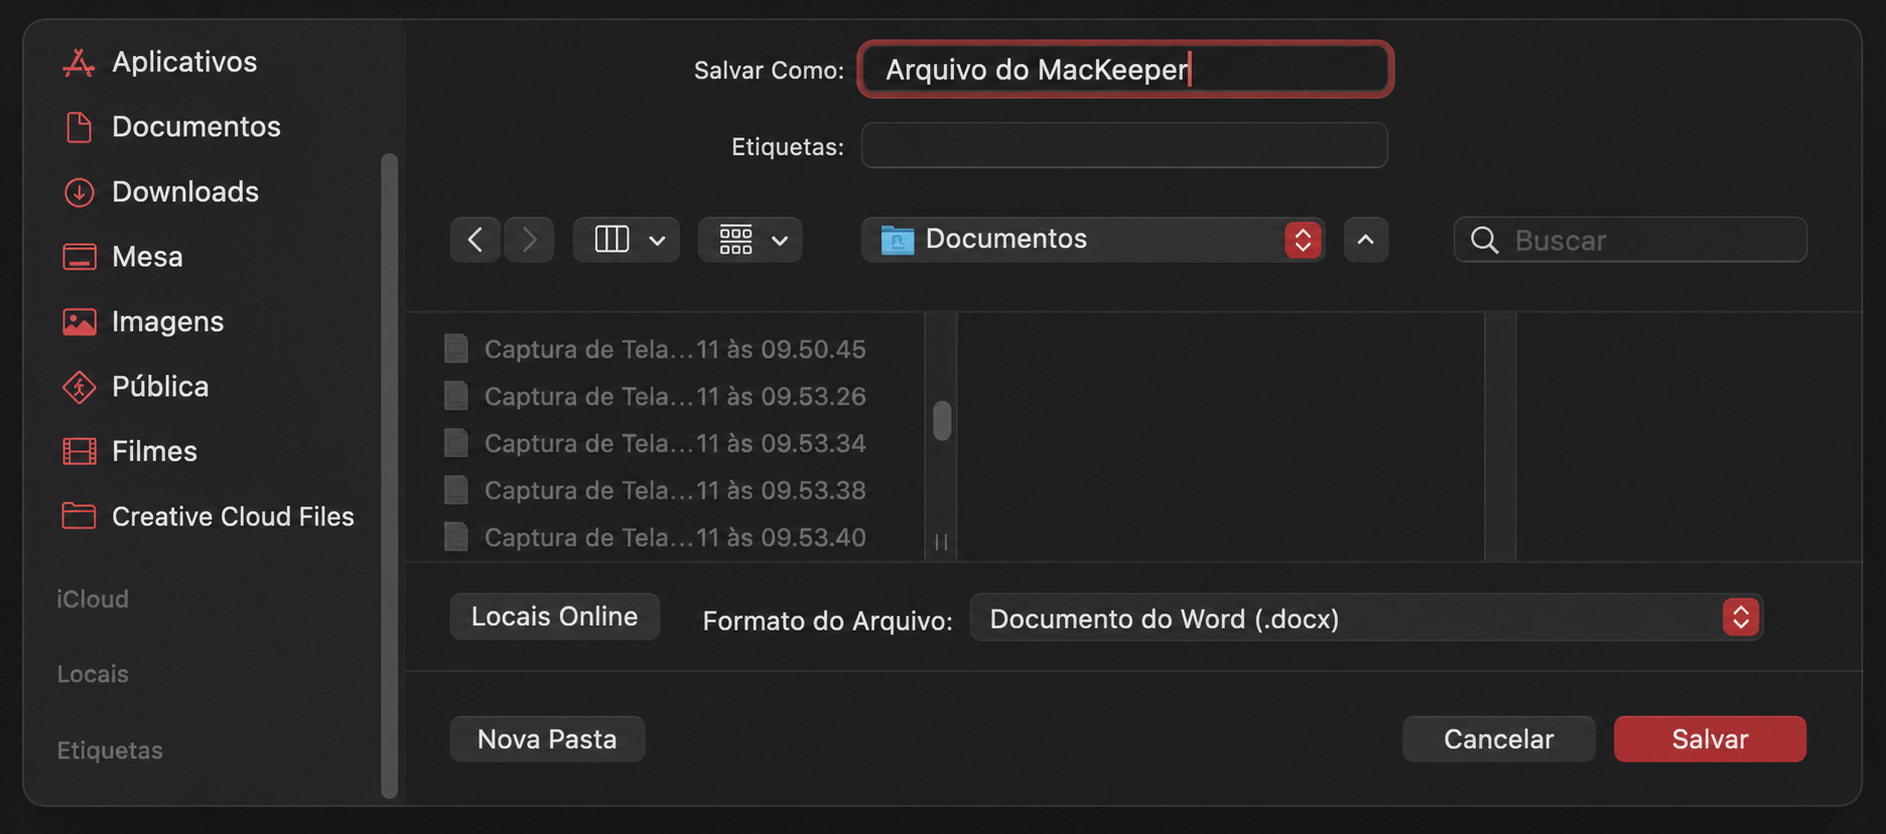The height and width of the screenshot is (834, 1886).
Task: Open grouping options chevron
Action: point(780,241)
